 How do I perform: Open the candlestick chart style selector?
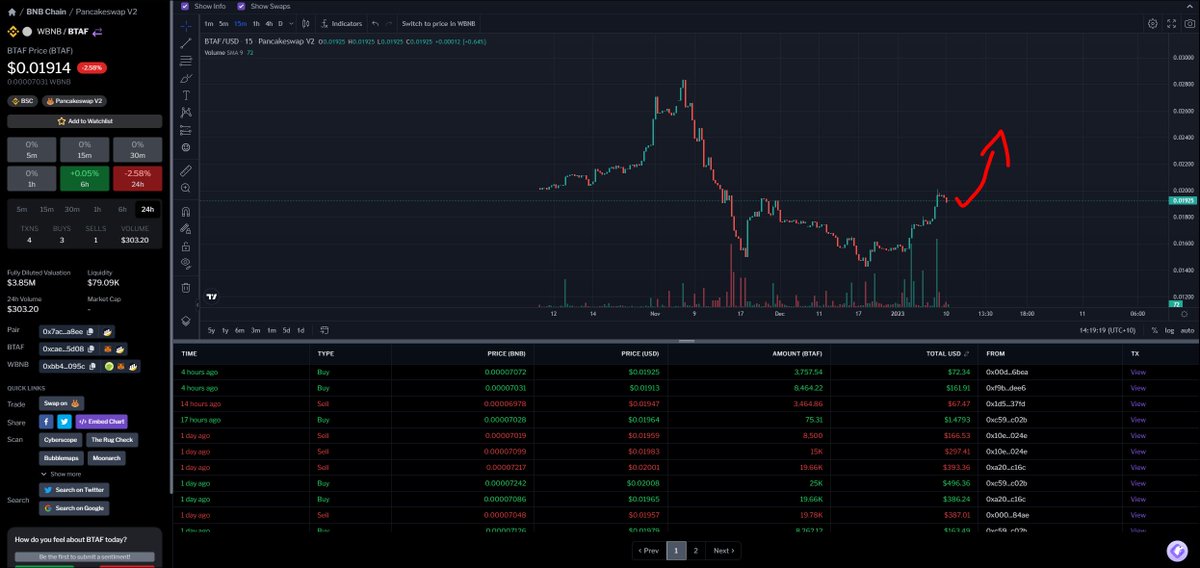pos(305,22)
